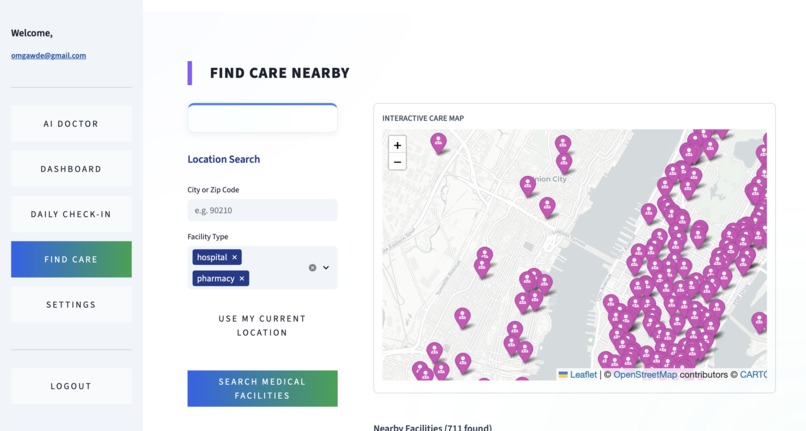This screenshot has height=431, width=806.
Task: Select the topmost left map marker
Action: click(438, 142)
